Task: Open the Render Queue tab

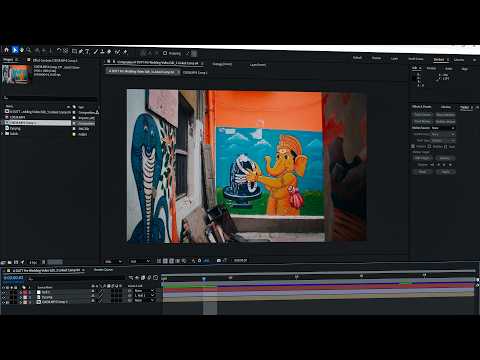Action: coord(103,270)
